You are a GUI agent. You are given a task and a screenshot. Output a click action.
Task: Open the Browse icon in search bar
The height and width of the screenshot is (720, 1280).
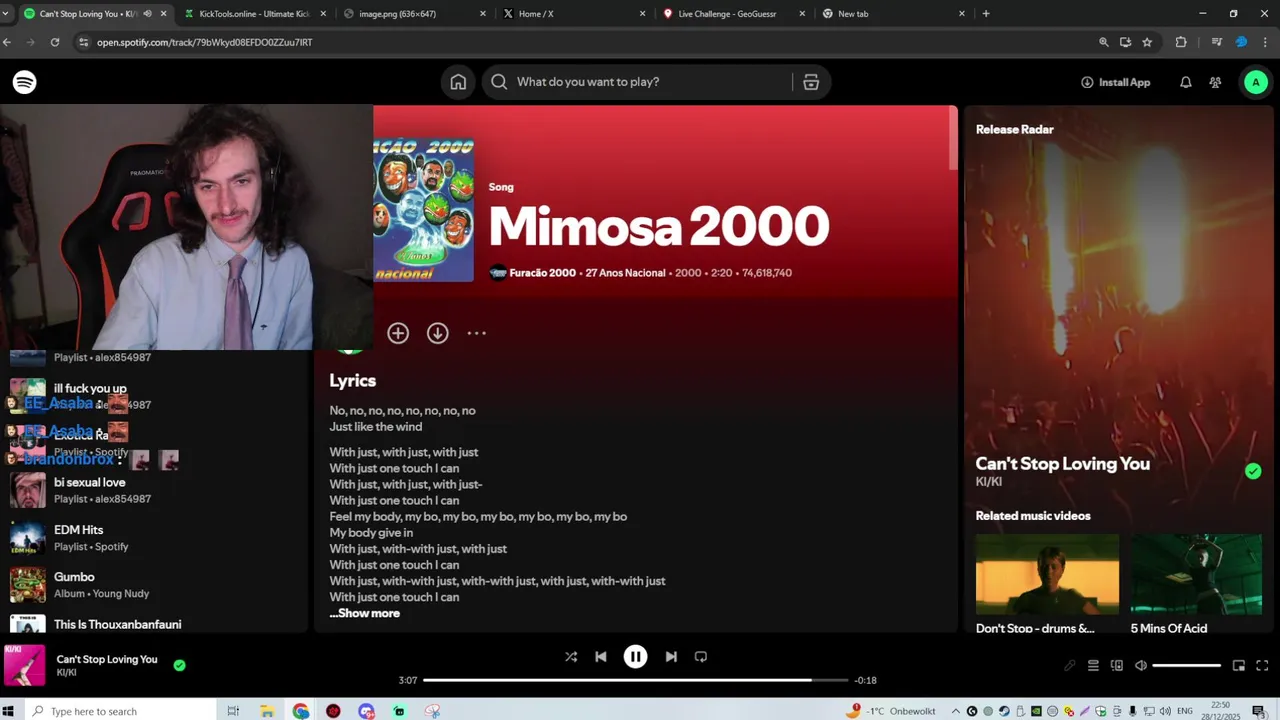pyautogui.click(x=811, y=82)
